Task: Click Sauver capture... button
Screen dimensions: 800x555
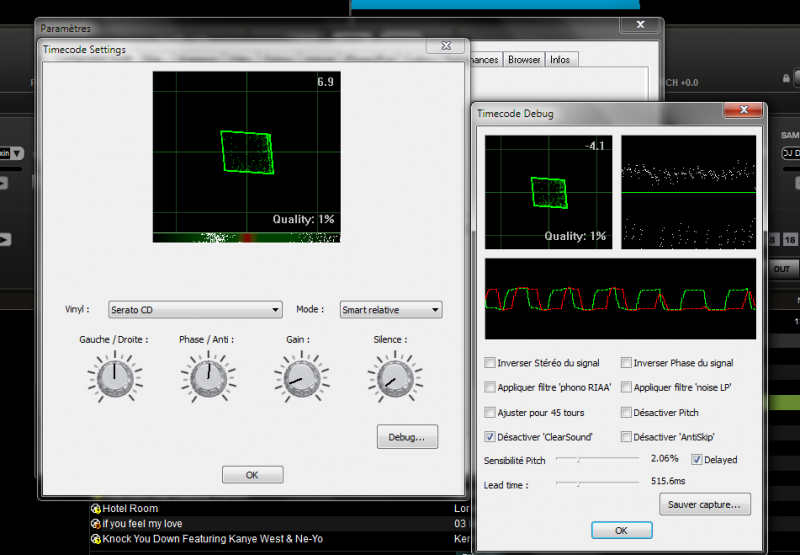Action: pos(705,505)
